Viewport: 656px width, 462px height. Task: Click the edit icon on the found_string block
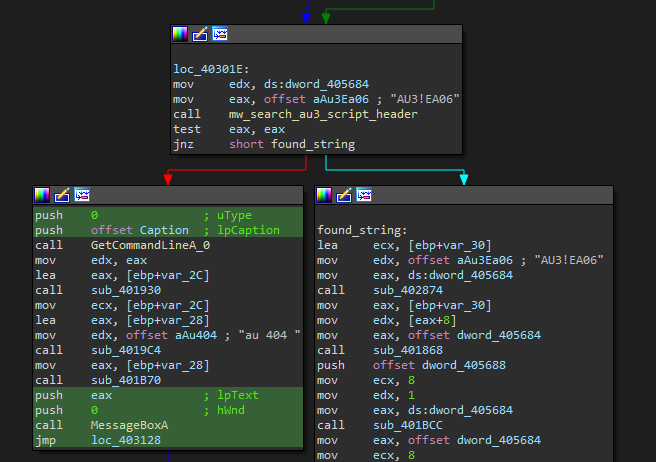point(345,194)
